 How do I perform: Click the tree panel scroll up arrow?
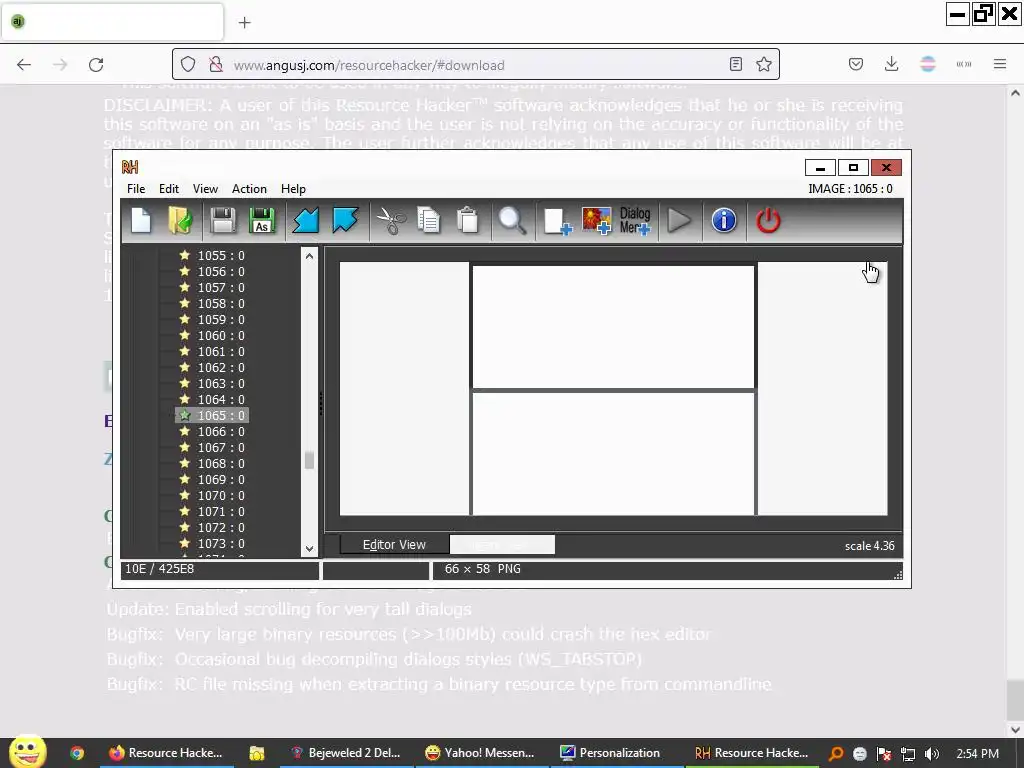pos(310,256)
